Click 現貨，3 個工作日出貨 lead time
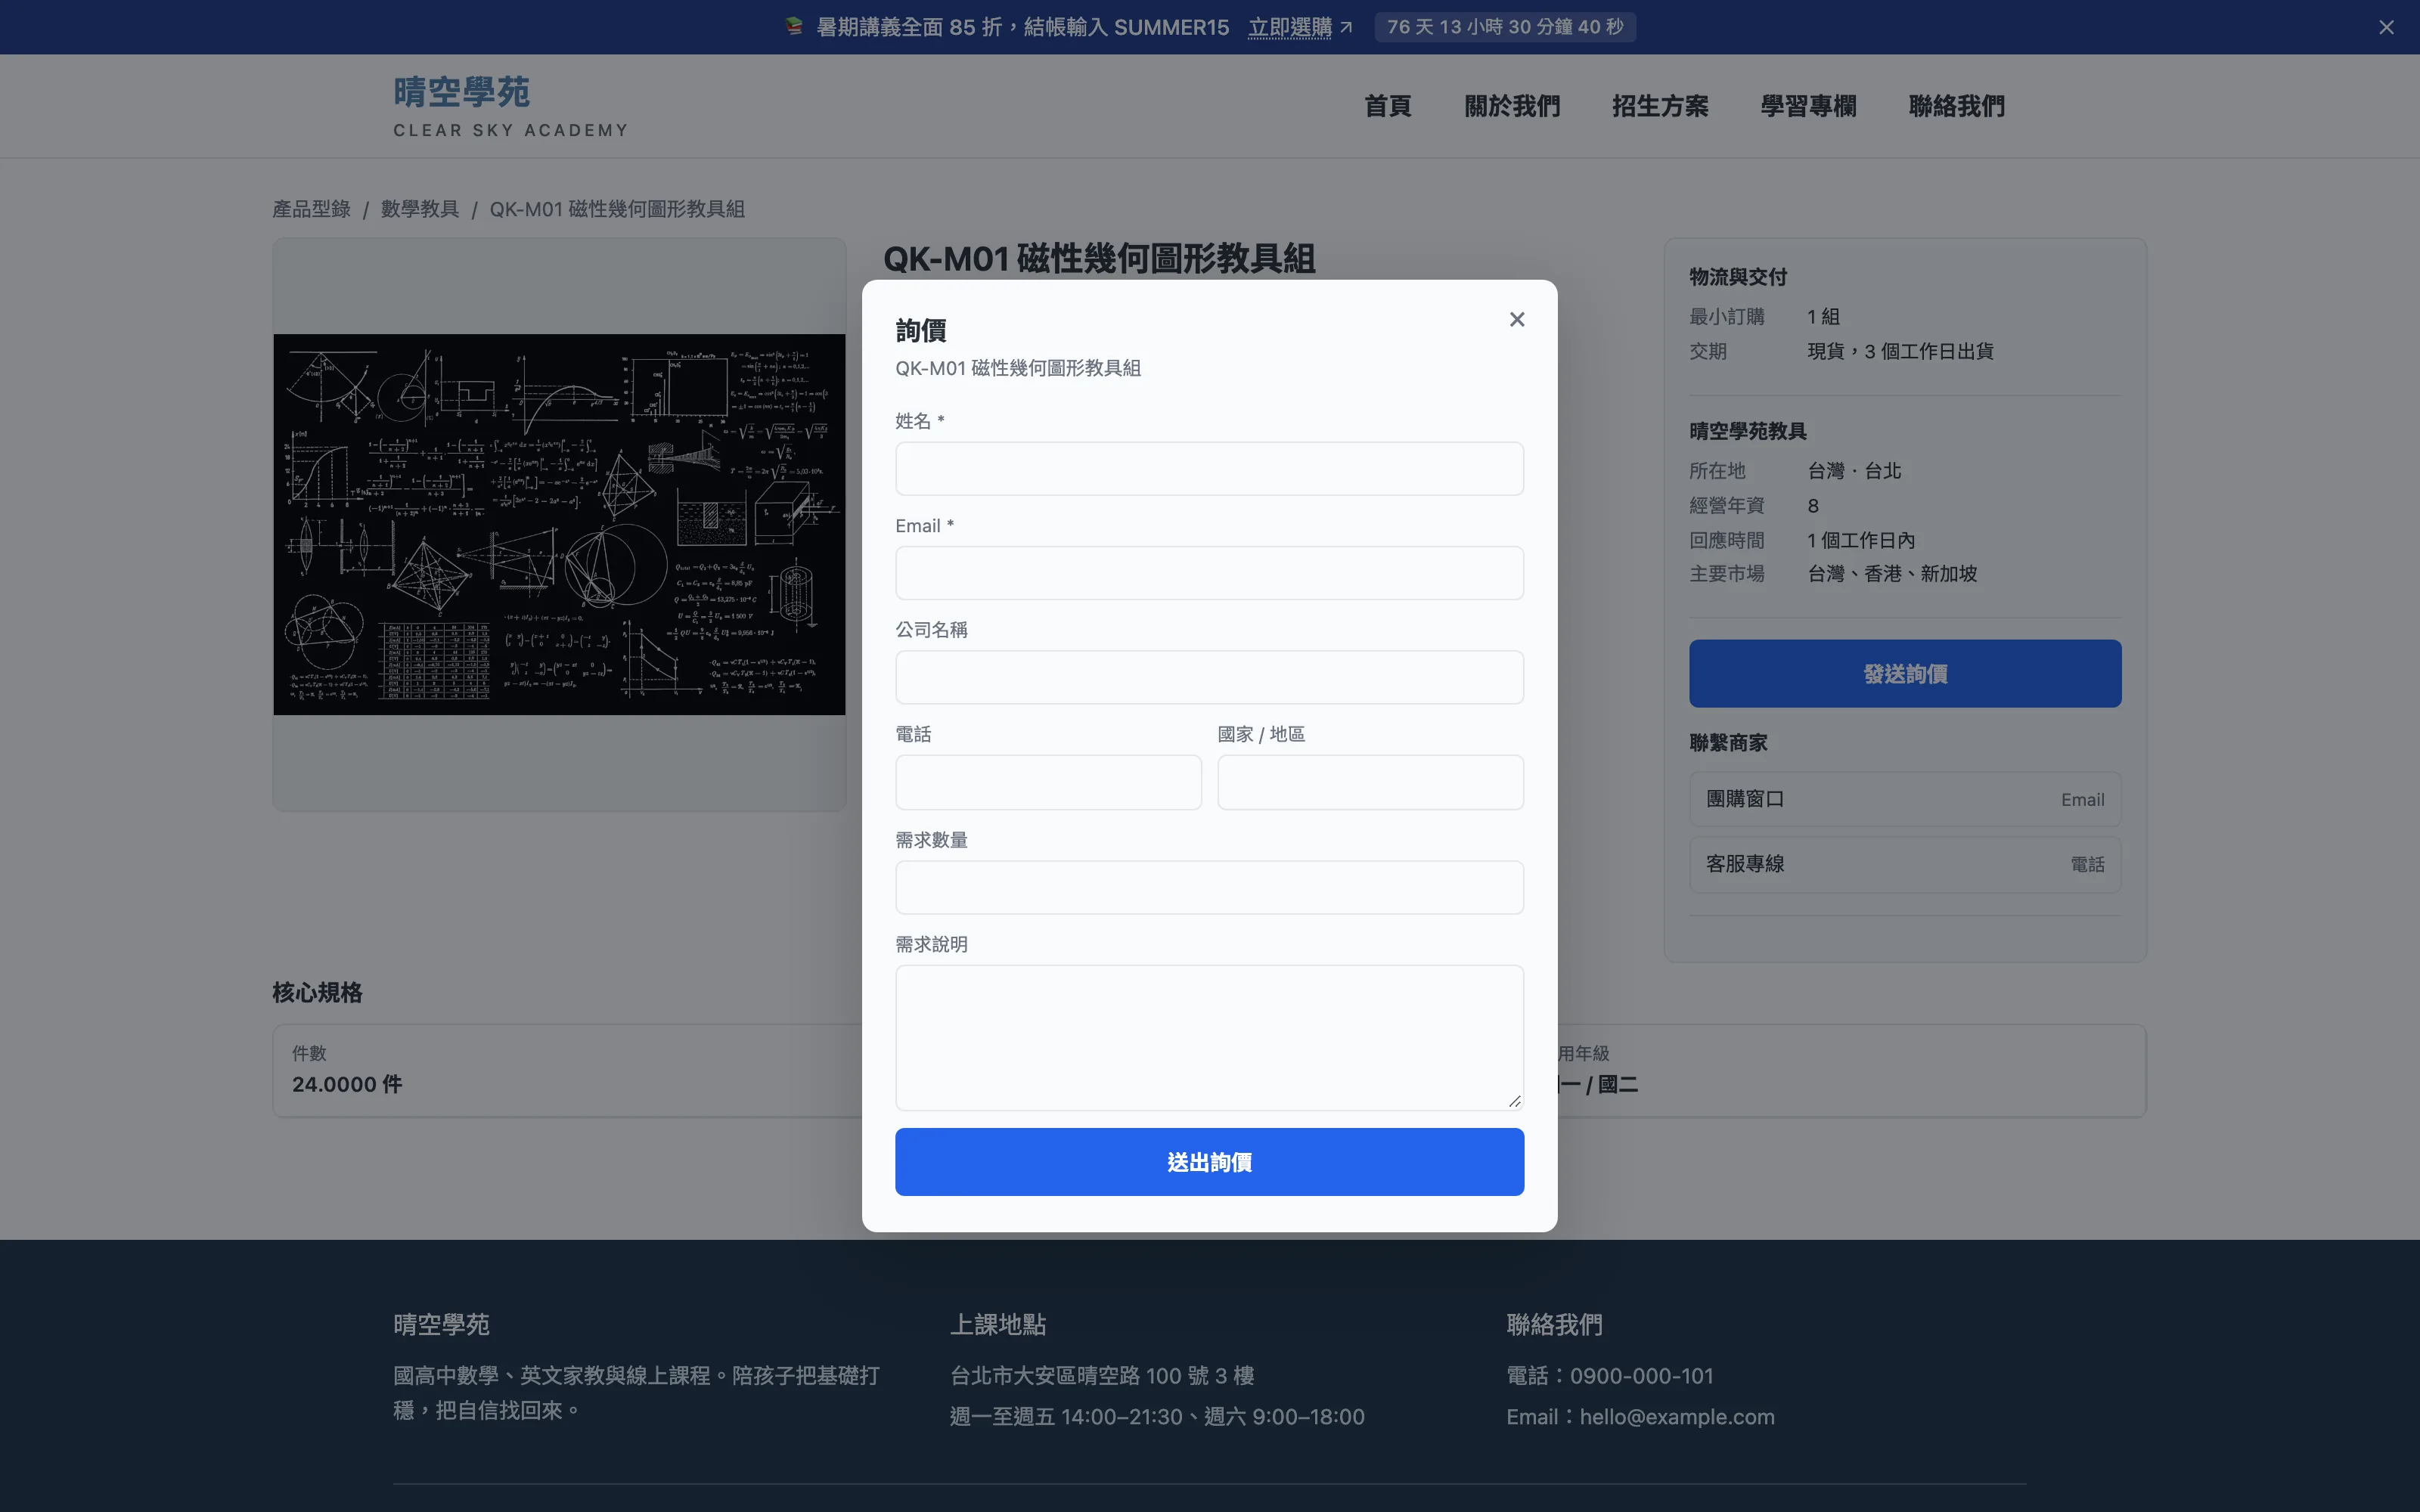The width and height of the screenshot is (2420, 1512). tap(1900, 351)
